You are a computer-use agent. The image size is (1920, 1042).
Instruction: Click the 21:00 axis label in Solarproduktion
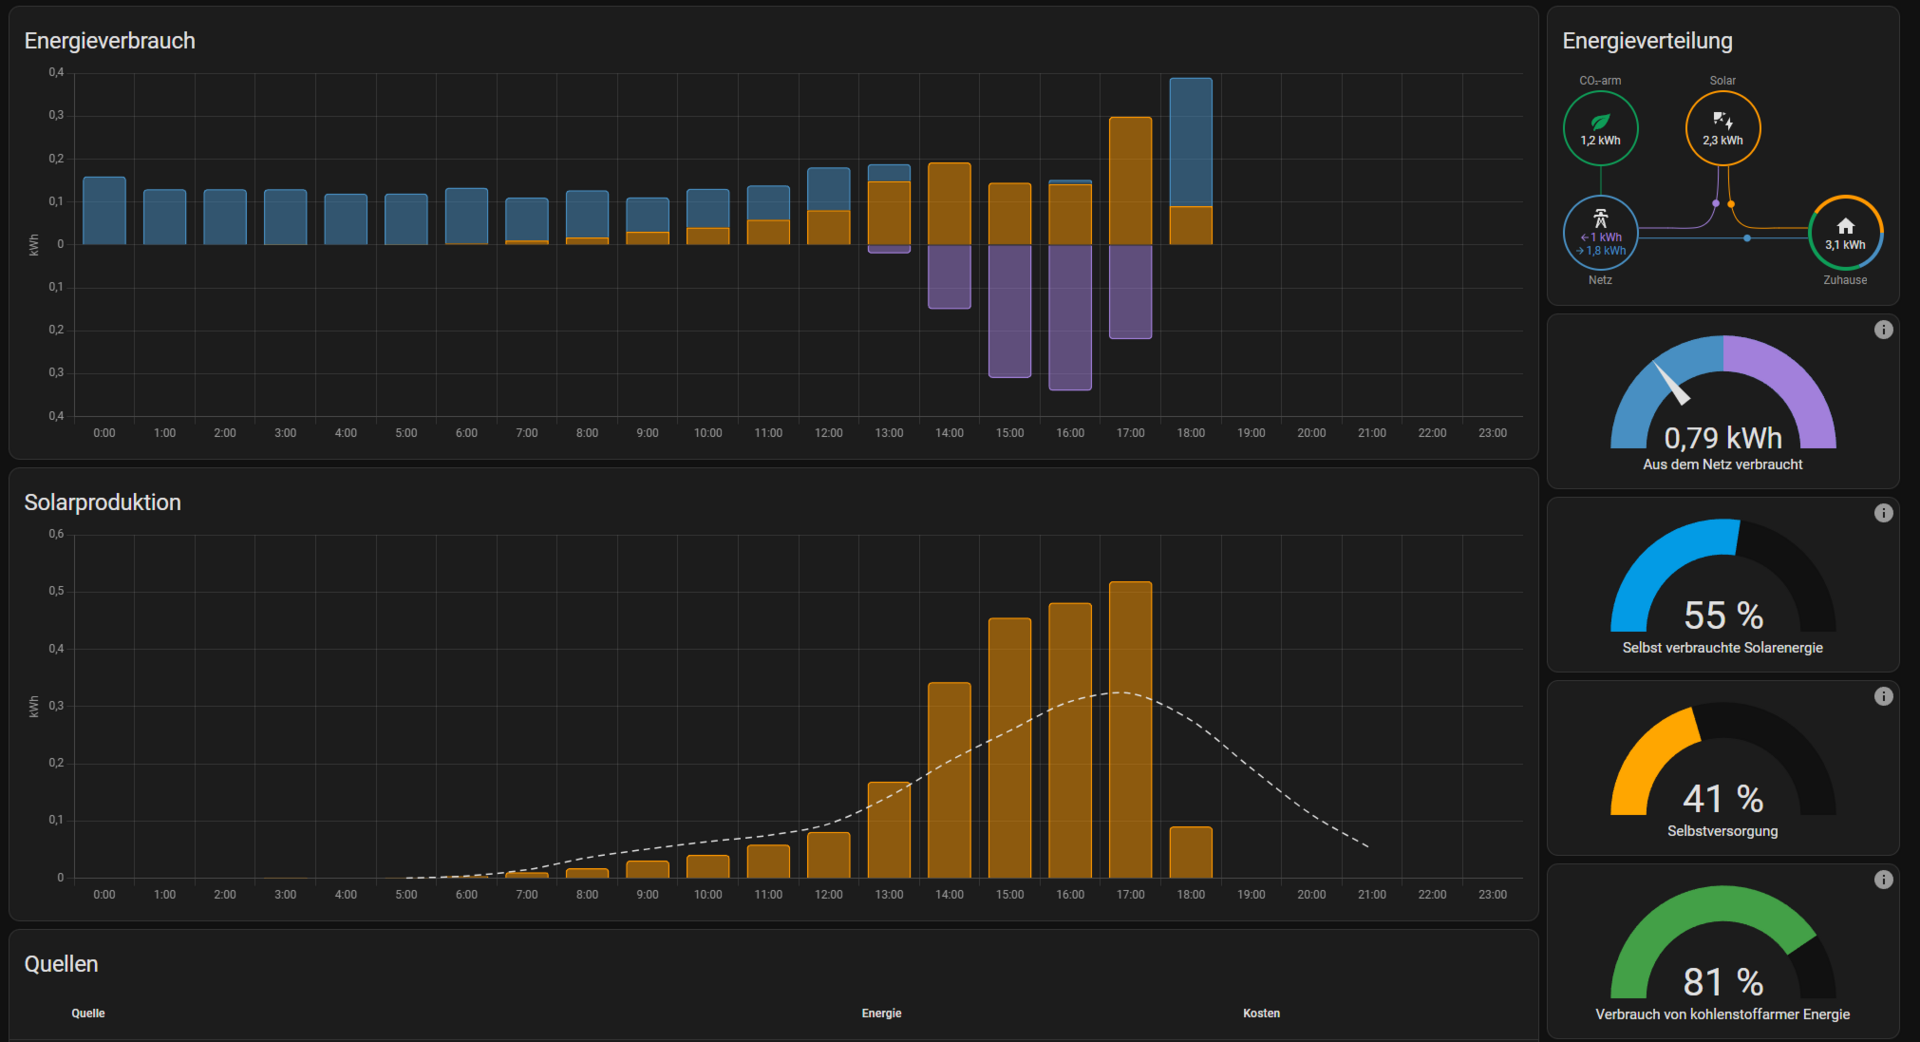tap(1372, 895)
